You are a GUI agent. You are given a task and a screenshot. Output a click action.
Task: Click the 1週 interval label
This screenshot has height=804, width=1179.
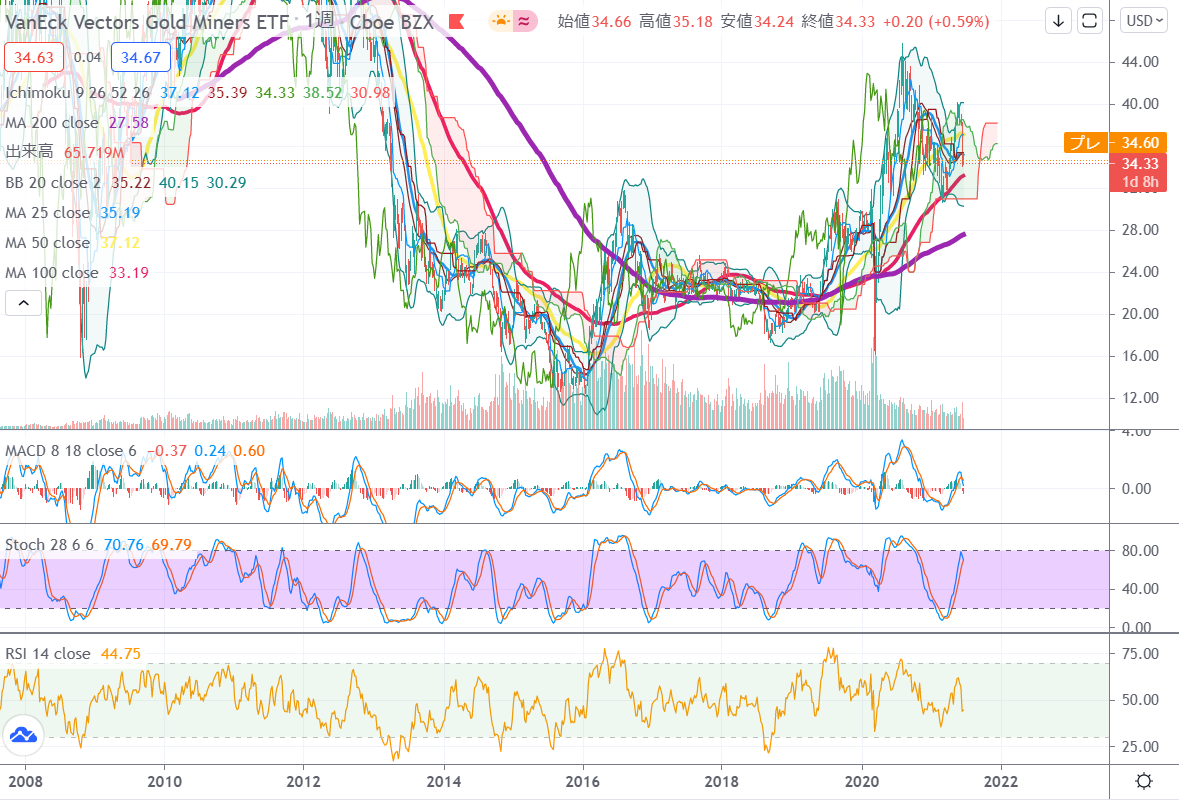coord(320,20)
